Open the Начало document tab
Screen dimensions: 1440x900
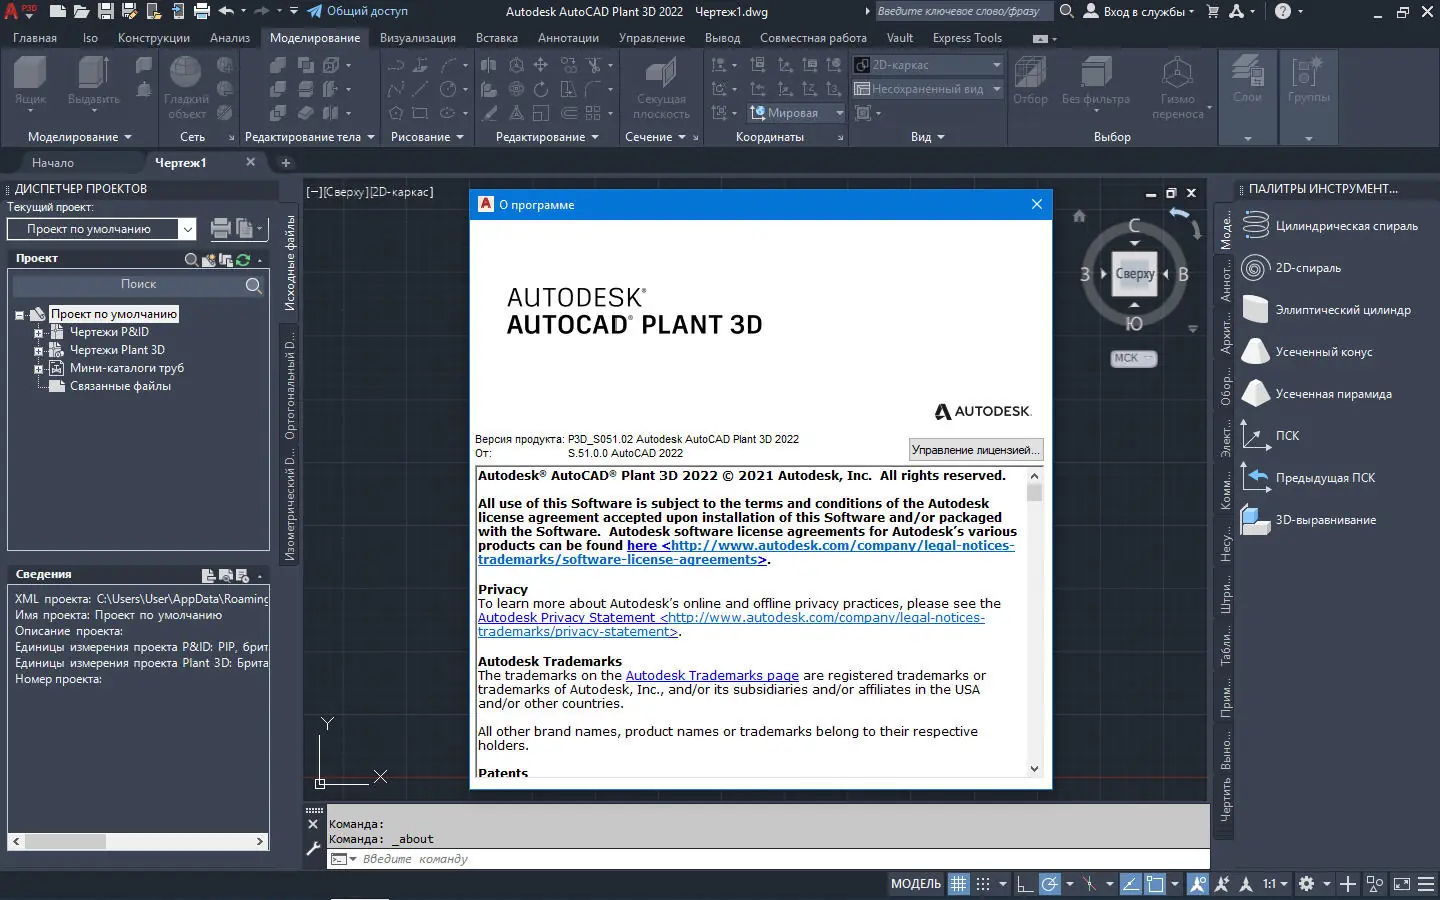pos(53,163)
